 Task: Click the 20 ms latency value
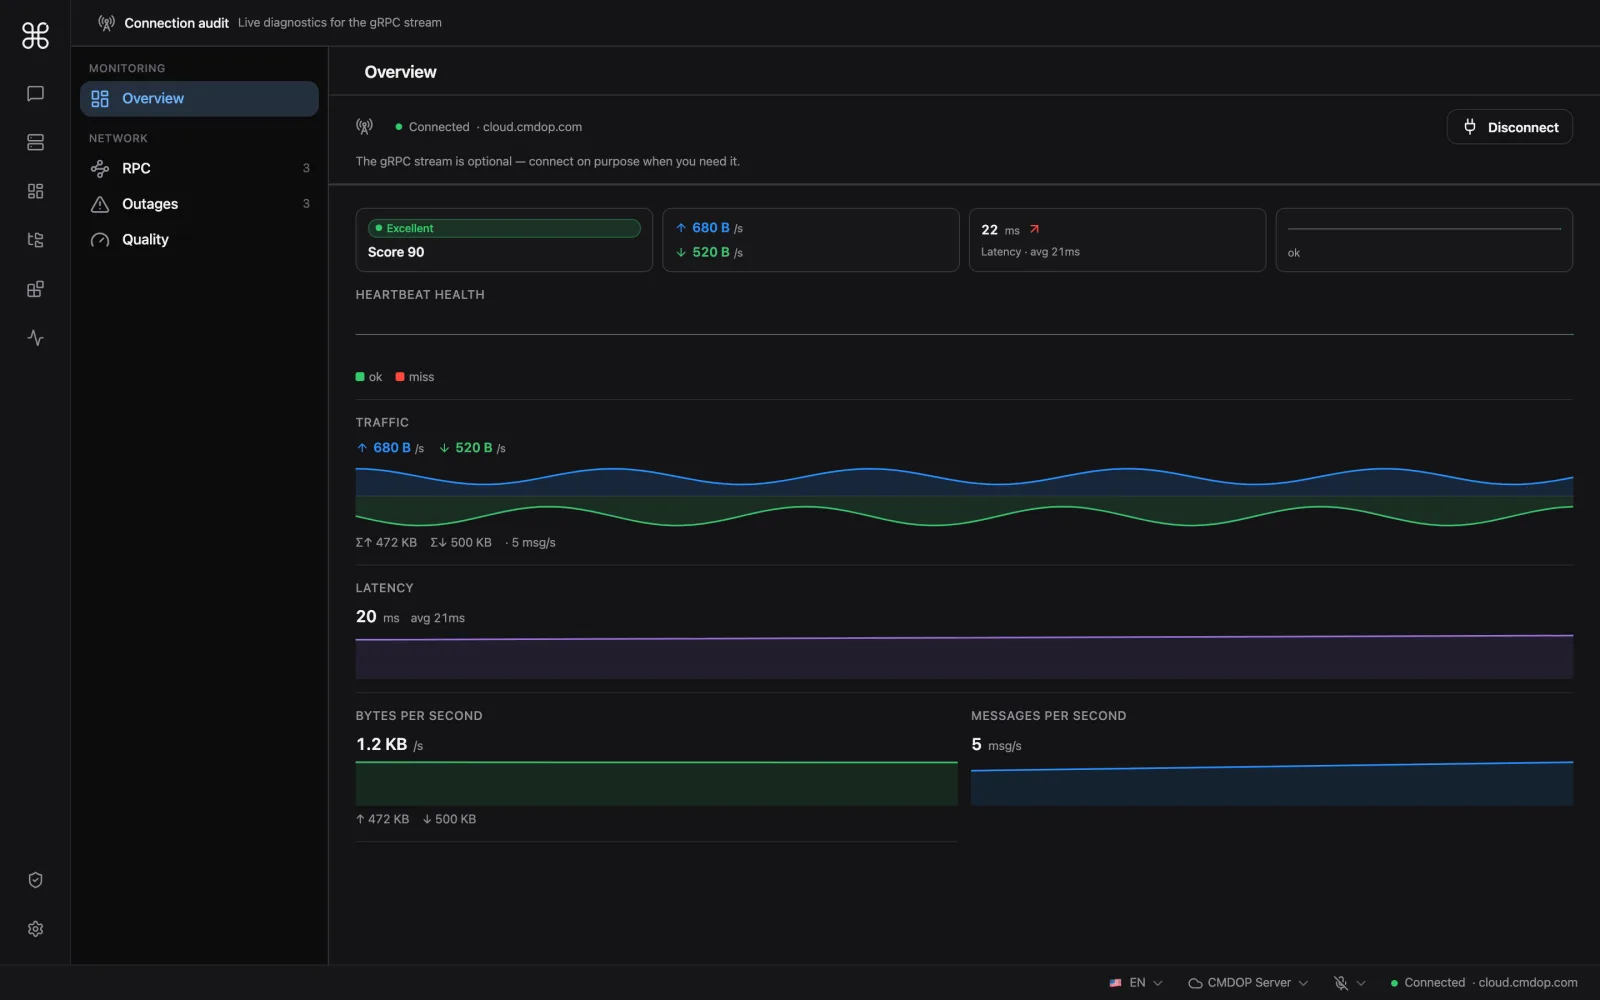click(377, 617)
